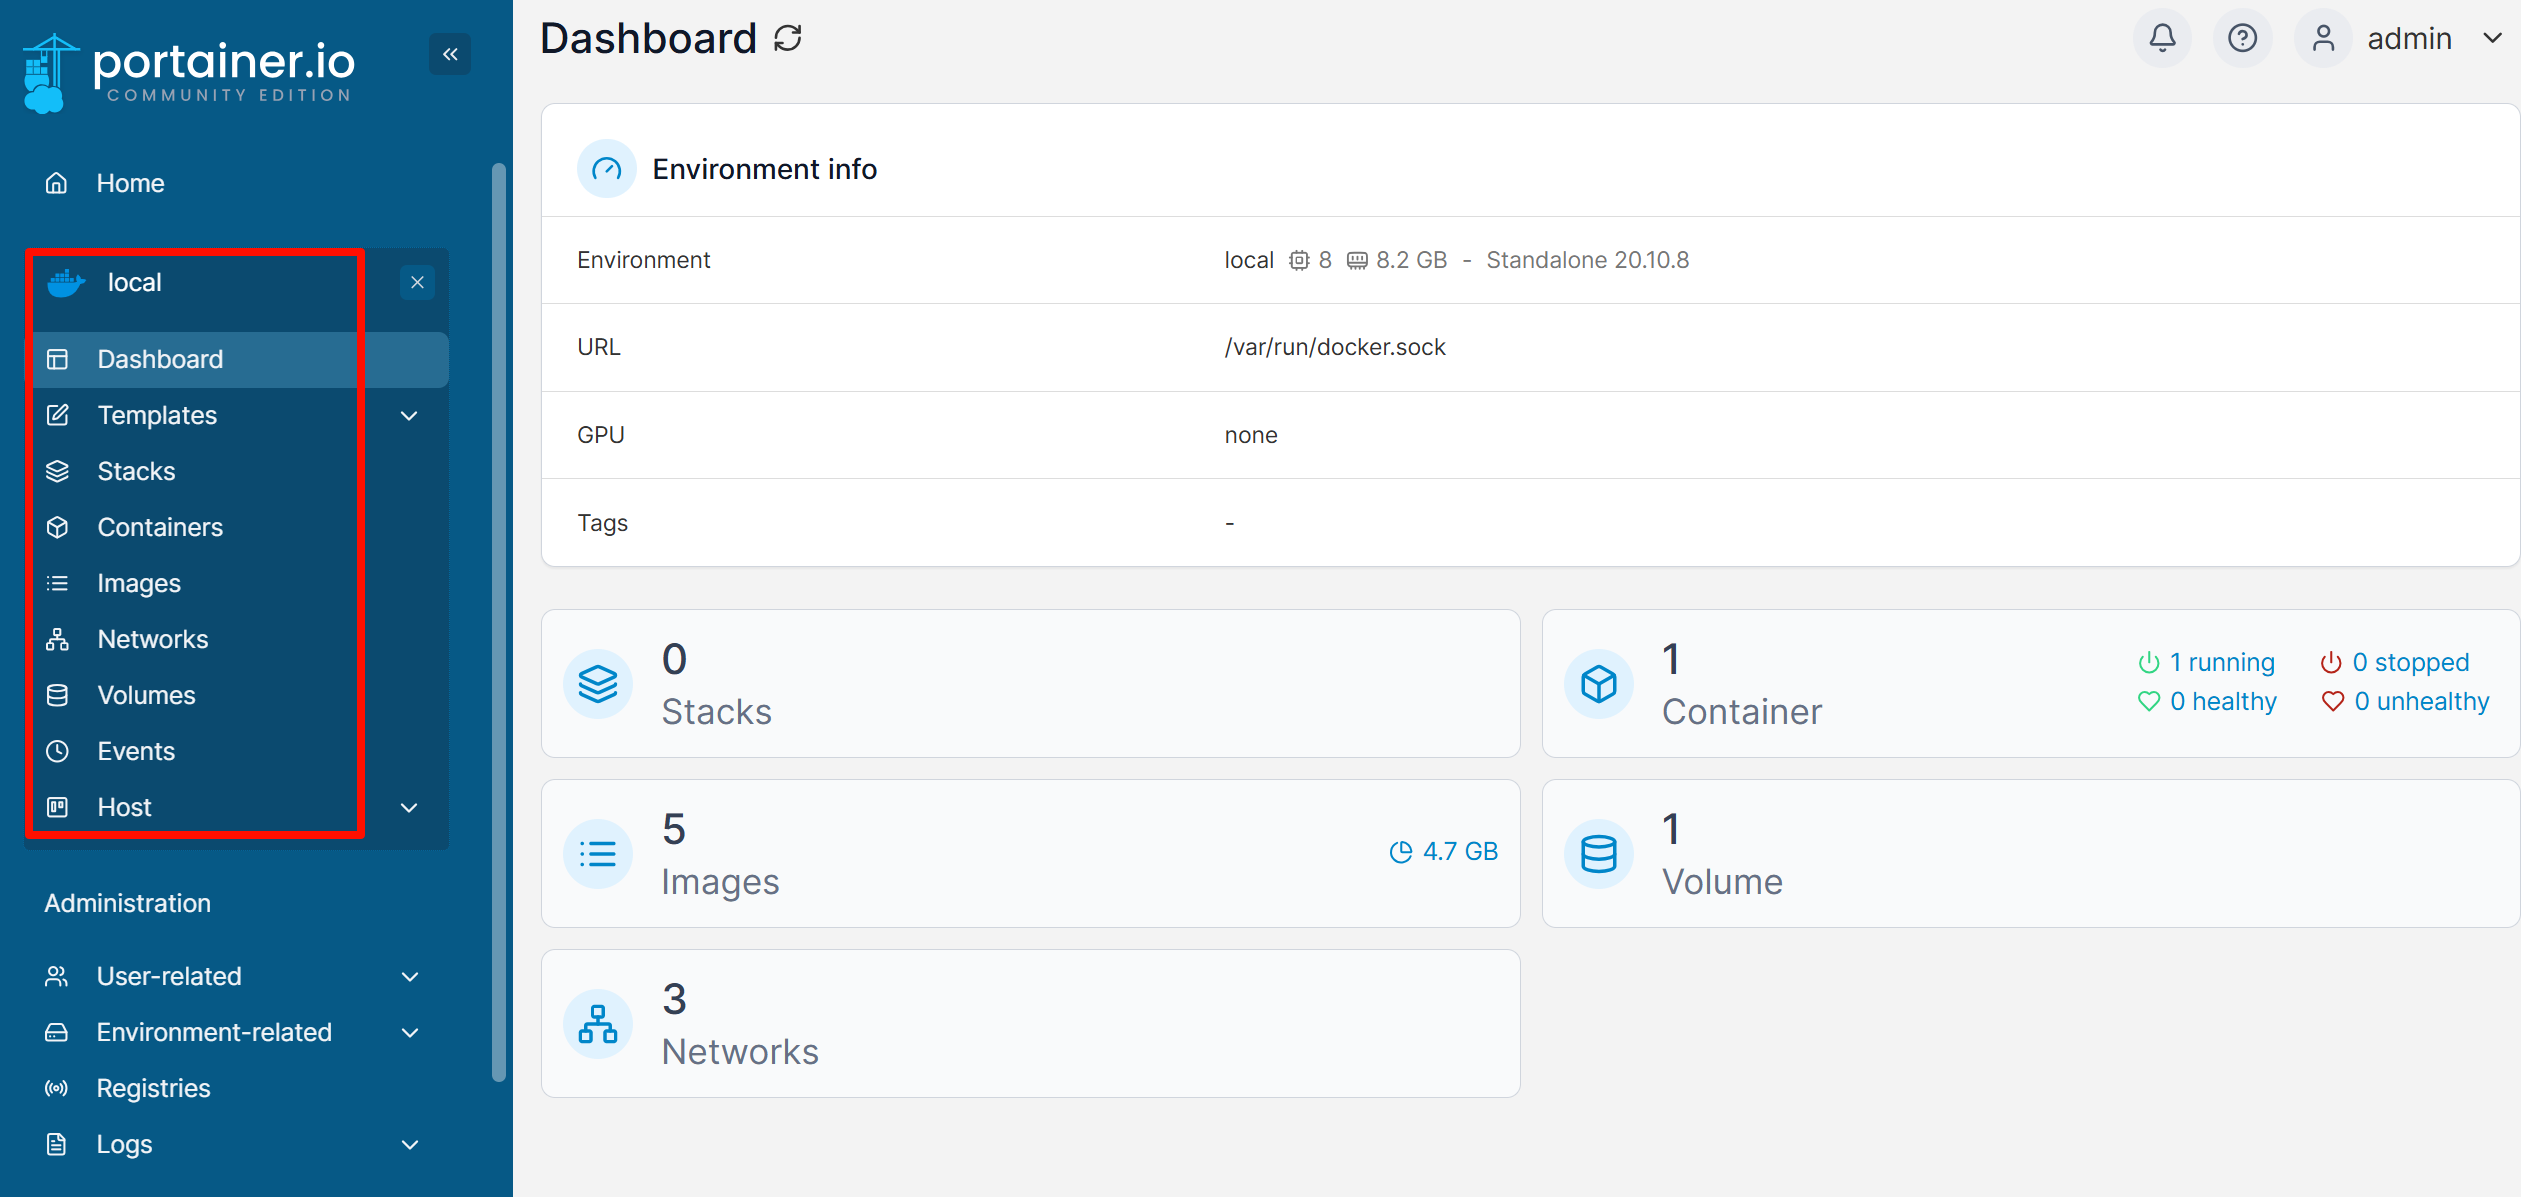Expand the Templates submenu chevron

[409, 416]
